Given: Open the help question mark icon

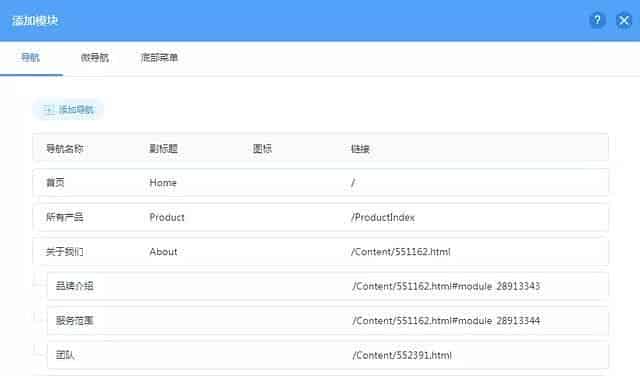Looking at the screenshot, I should pos(597,20).
